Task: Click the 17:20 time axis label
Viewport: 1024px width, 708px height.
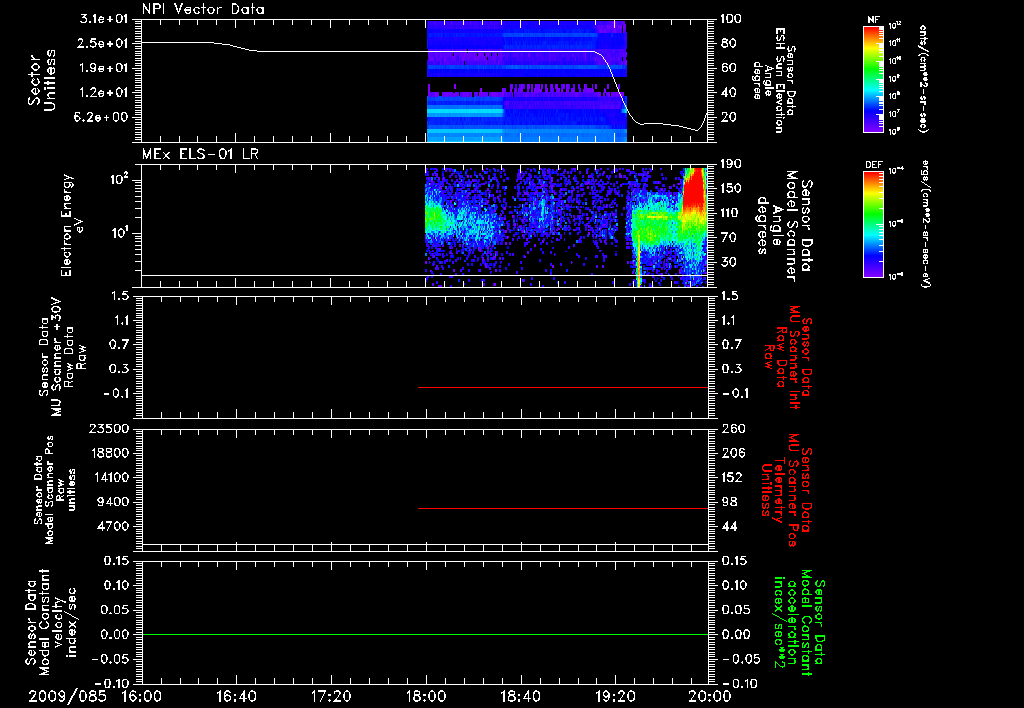Action: click(x=331, y=696)
